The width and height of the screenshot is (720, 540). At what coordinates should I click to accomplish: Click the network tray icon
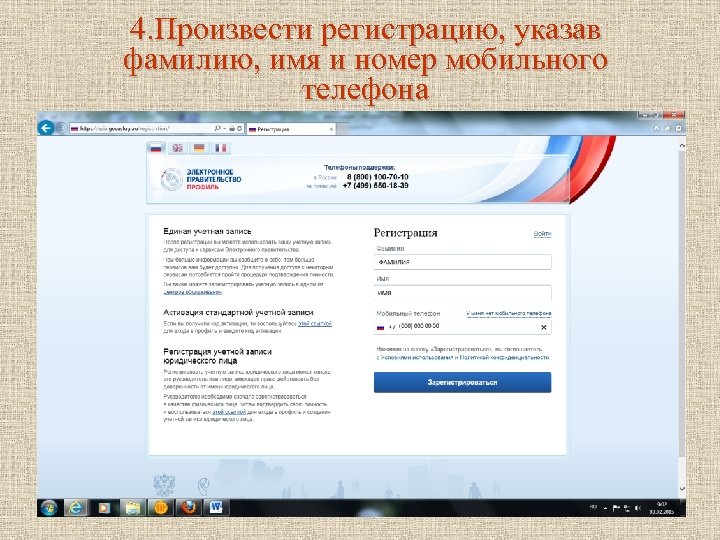627,508
